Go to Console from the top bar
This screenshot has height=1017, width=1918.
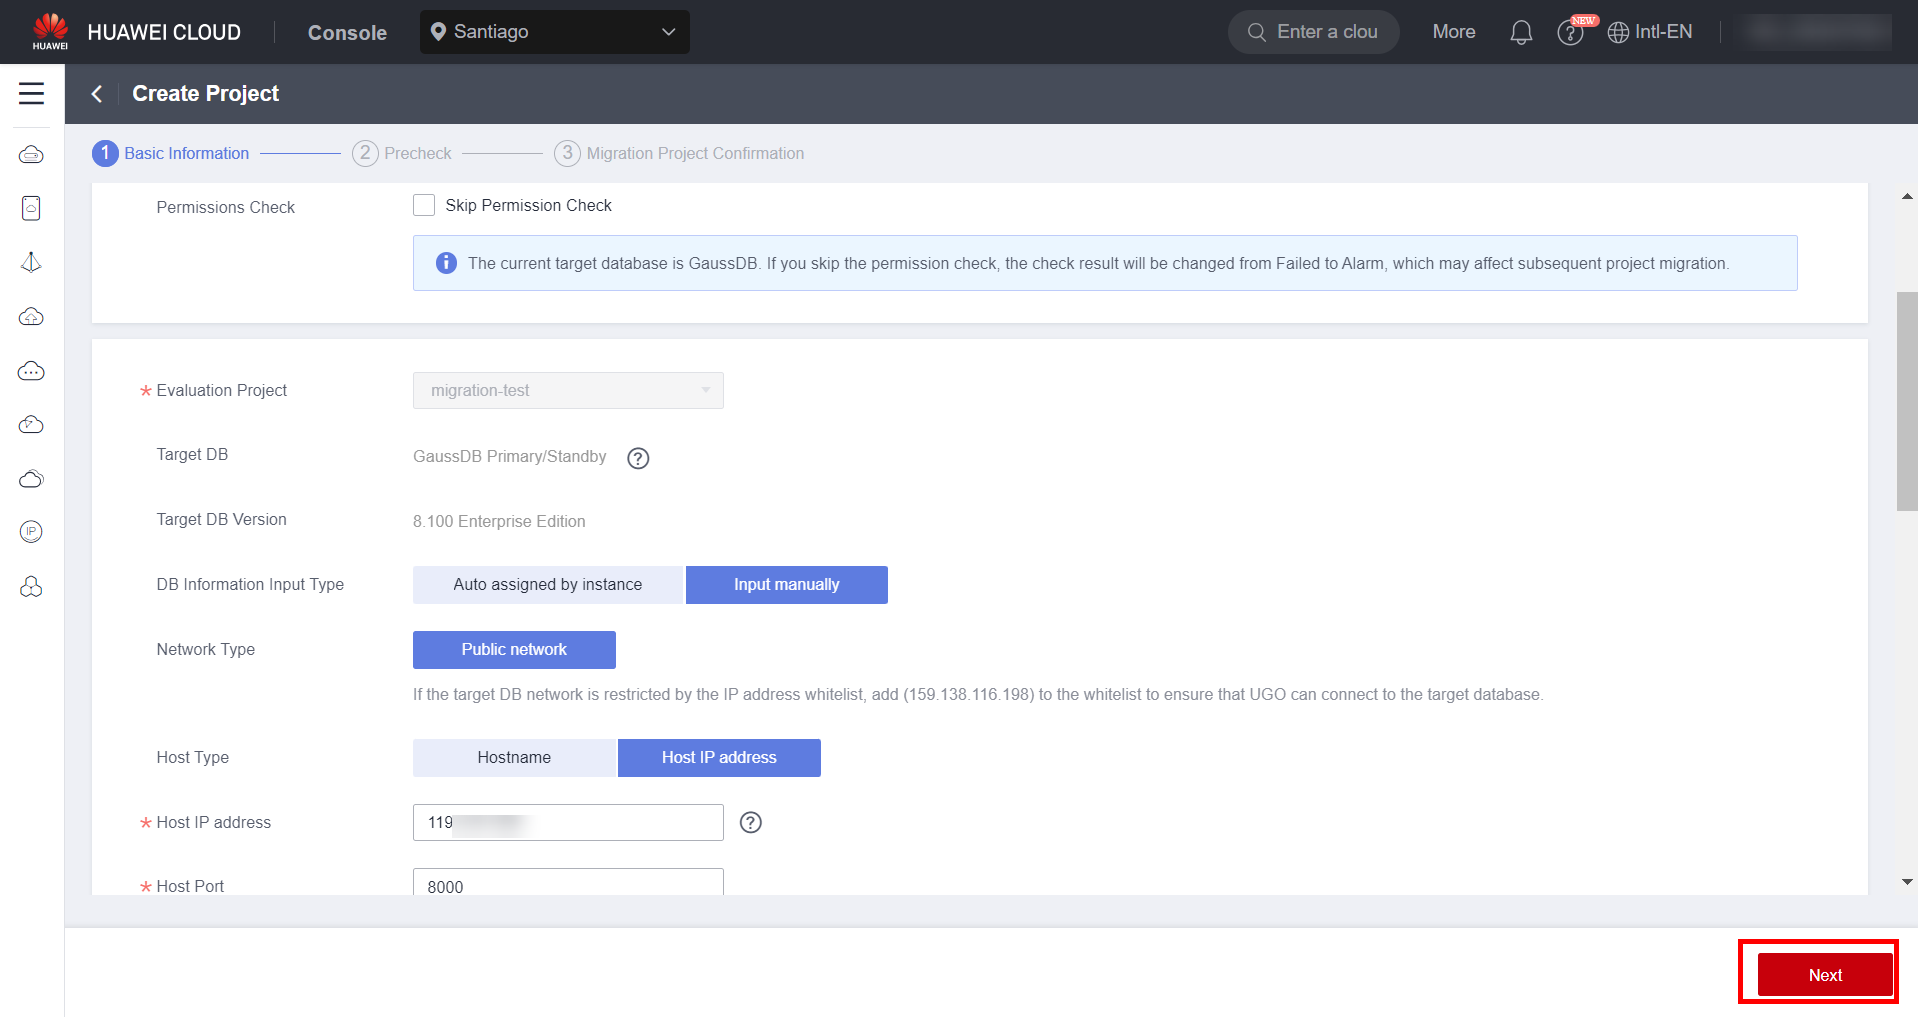click(347, 32)
